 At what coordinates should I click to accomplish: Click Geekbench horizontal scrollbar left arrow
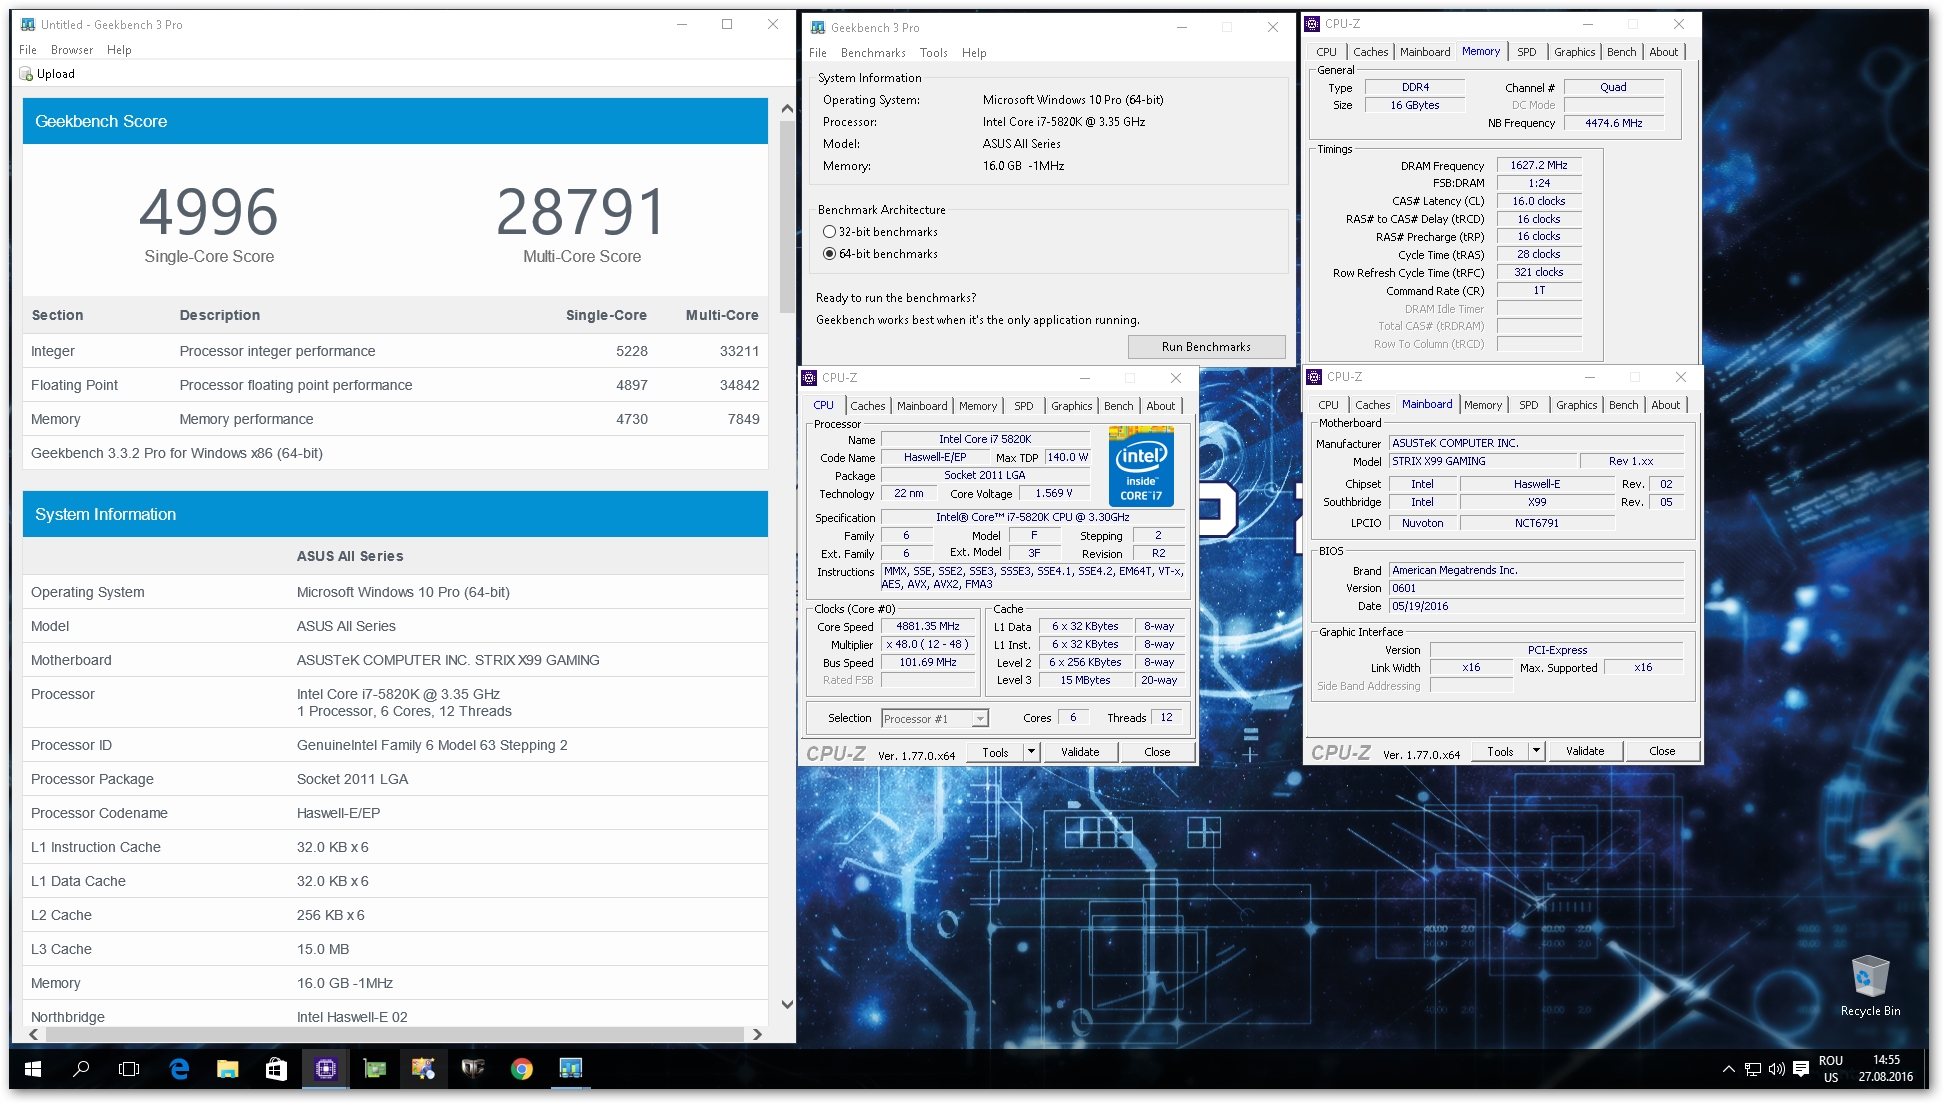point(34,1034)
